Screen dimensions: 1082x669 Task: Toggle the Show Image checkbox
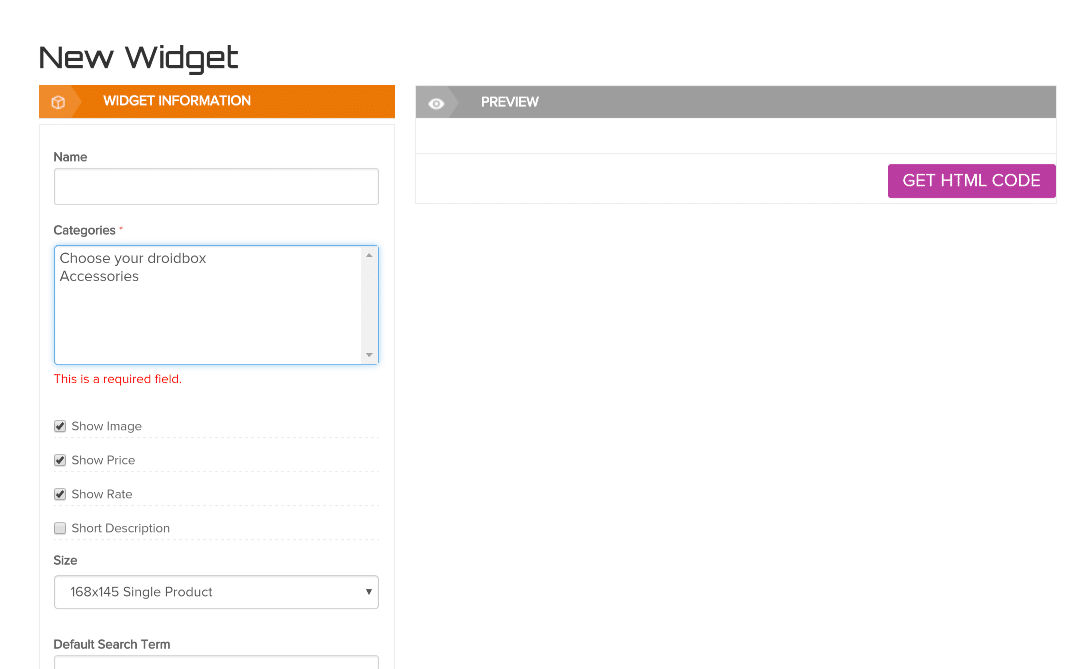pos(60,426)
